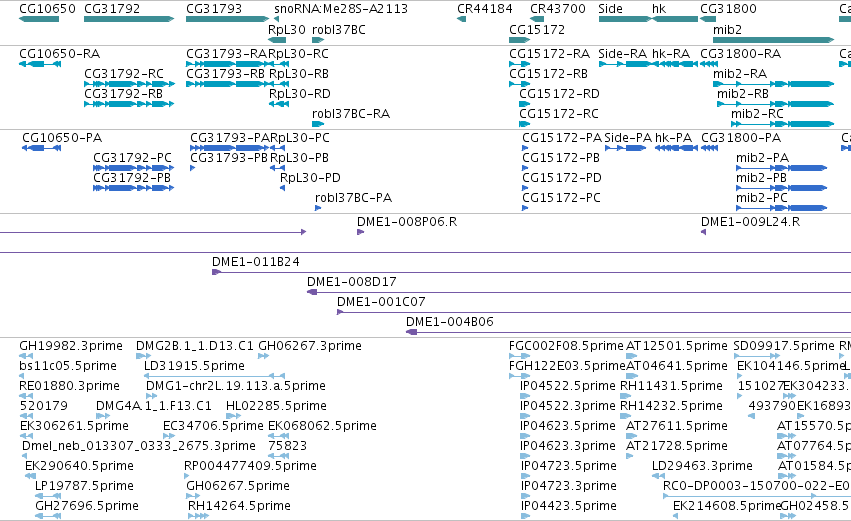The width and height of the screenshot is (851, 521).
Task: Click the EC34706.5prime label
Action: [x=213, y=427]
